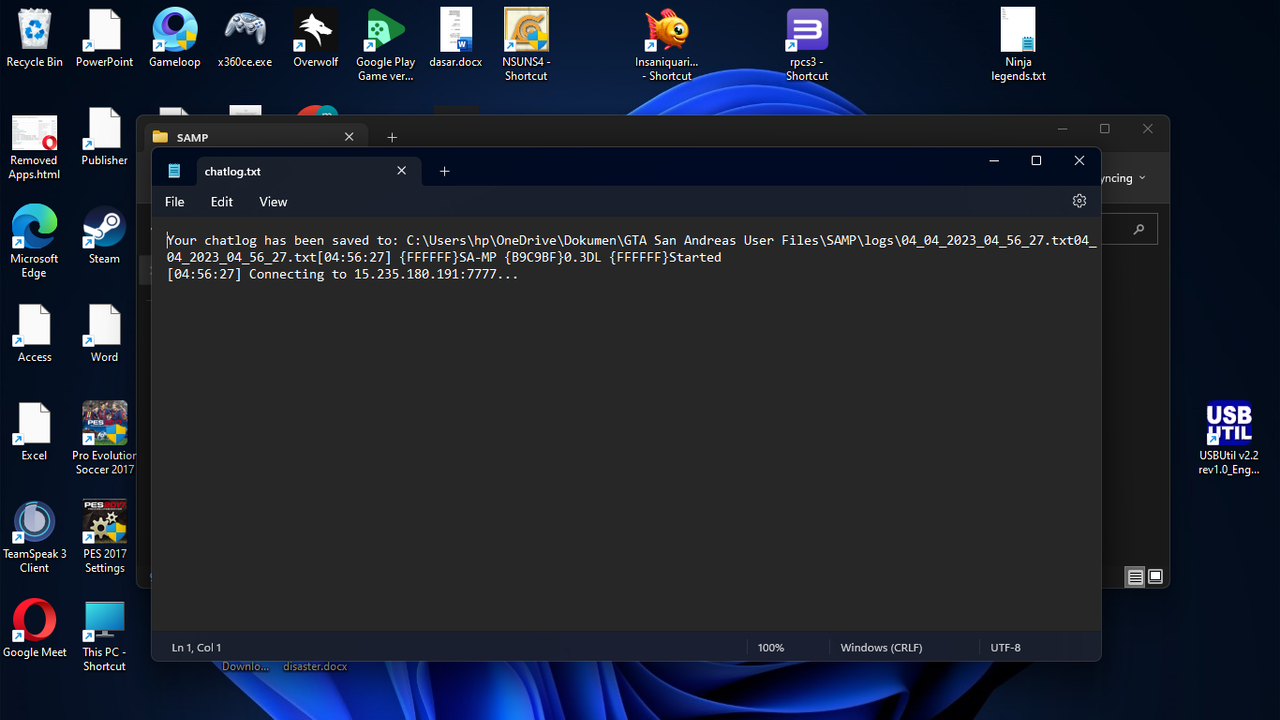Add a new tab in Notepad
The height and width of the screenshot is (720, 1280).
tap(445, 171)
